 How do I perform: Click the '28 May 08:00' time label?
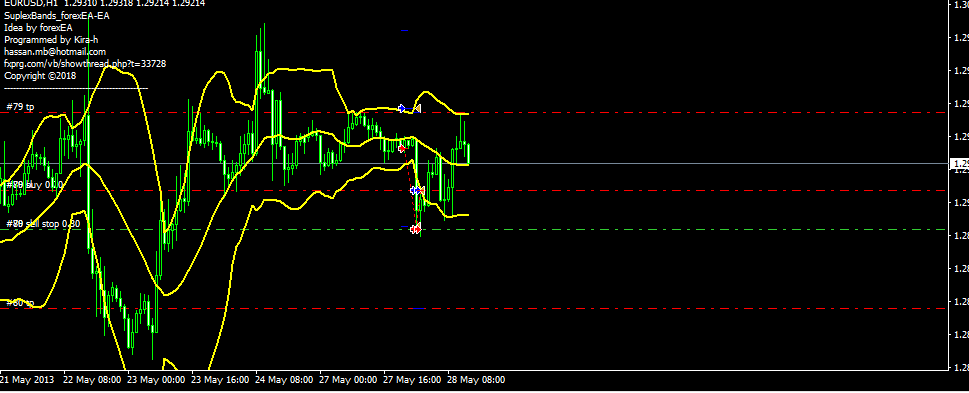click(476, 379)
